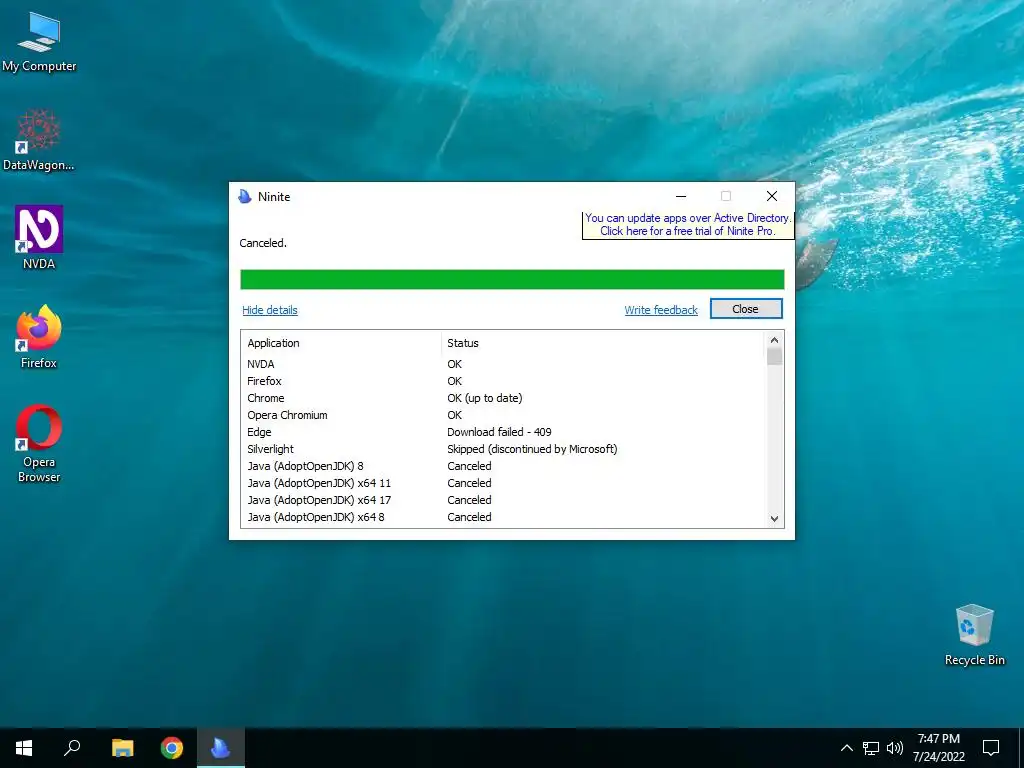Open the My Computer desktop icon

pyautogui.click(x=39, y=42)
